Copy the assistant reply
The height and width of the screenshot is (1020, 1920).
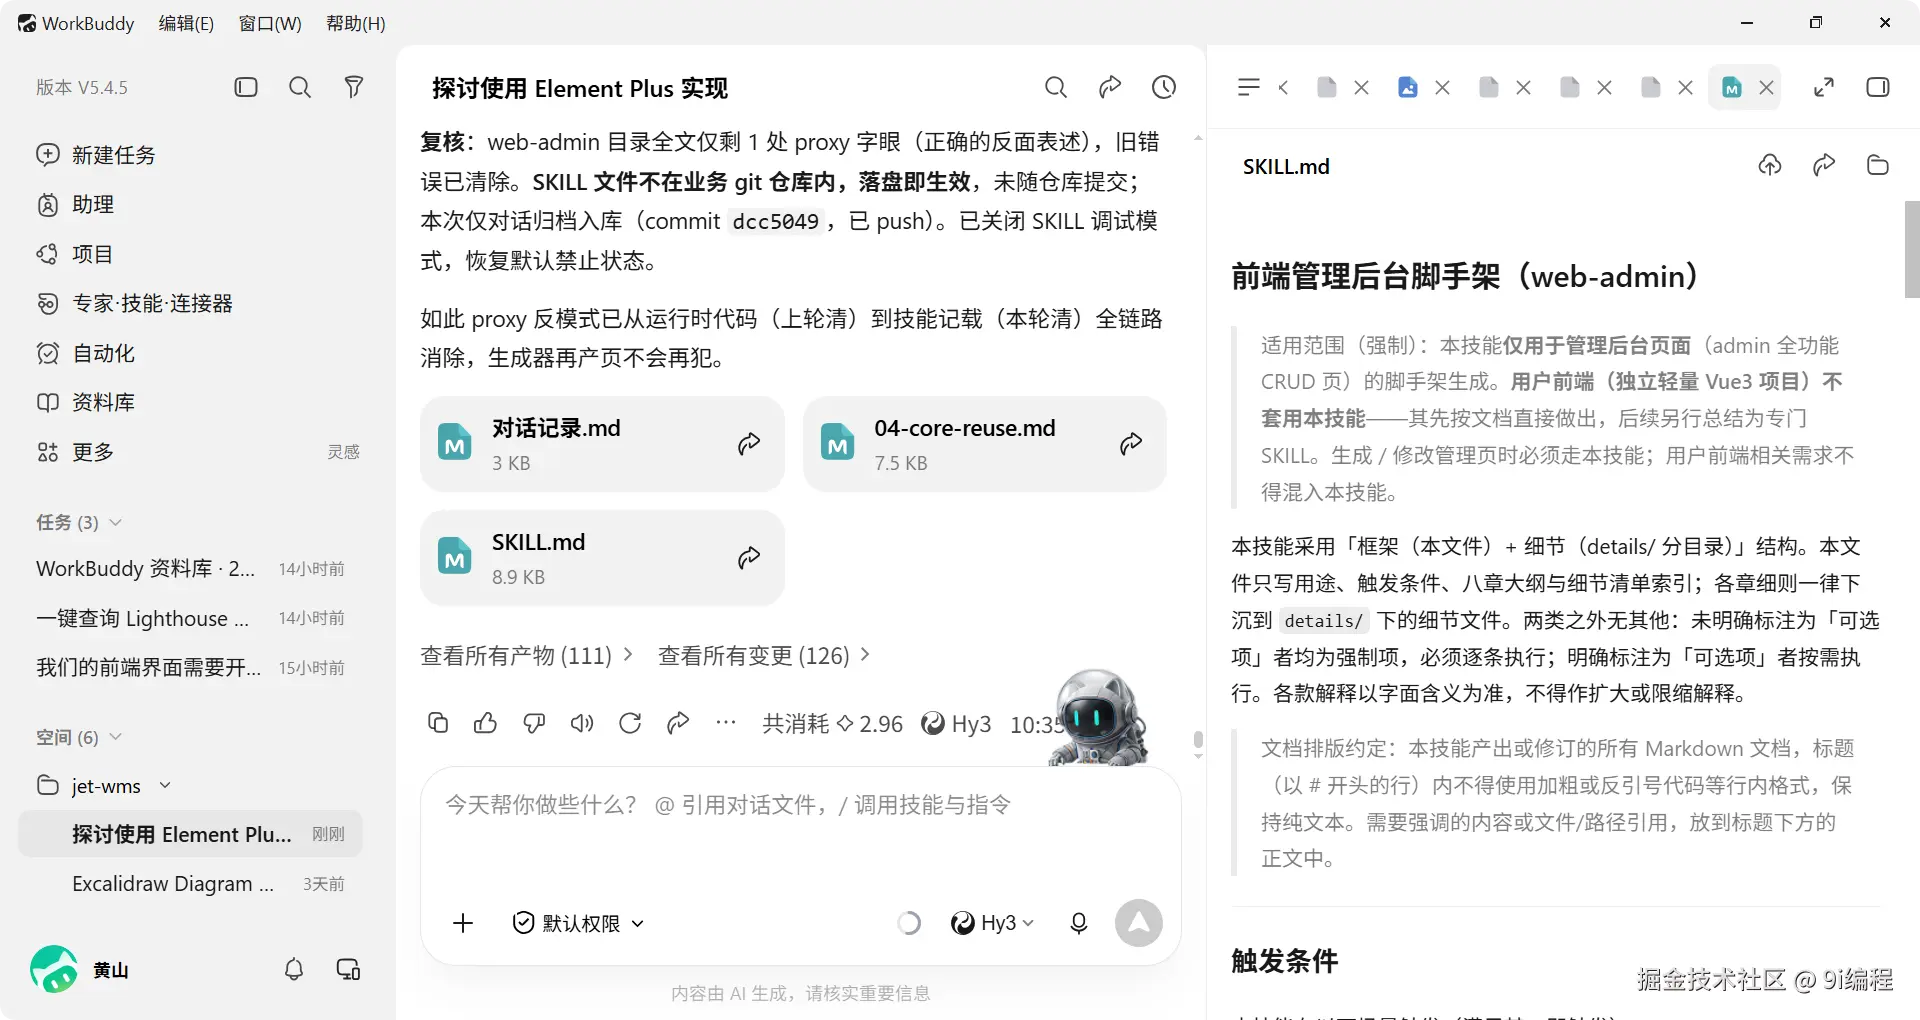click(x=438, y=723)
